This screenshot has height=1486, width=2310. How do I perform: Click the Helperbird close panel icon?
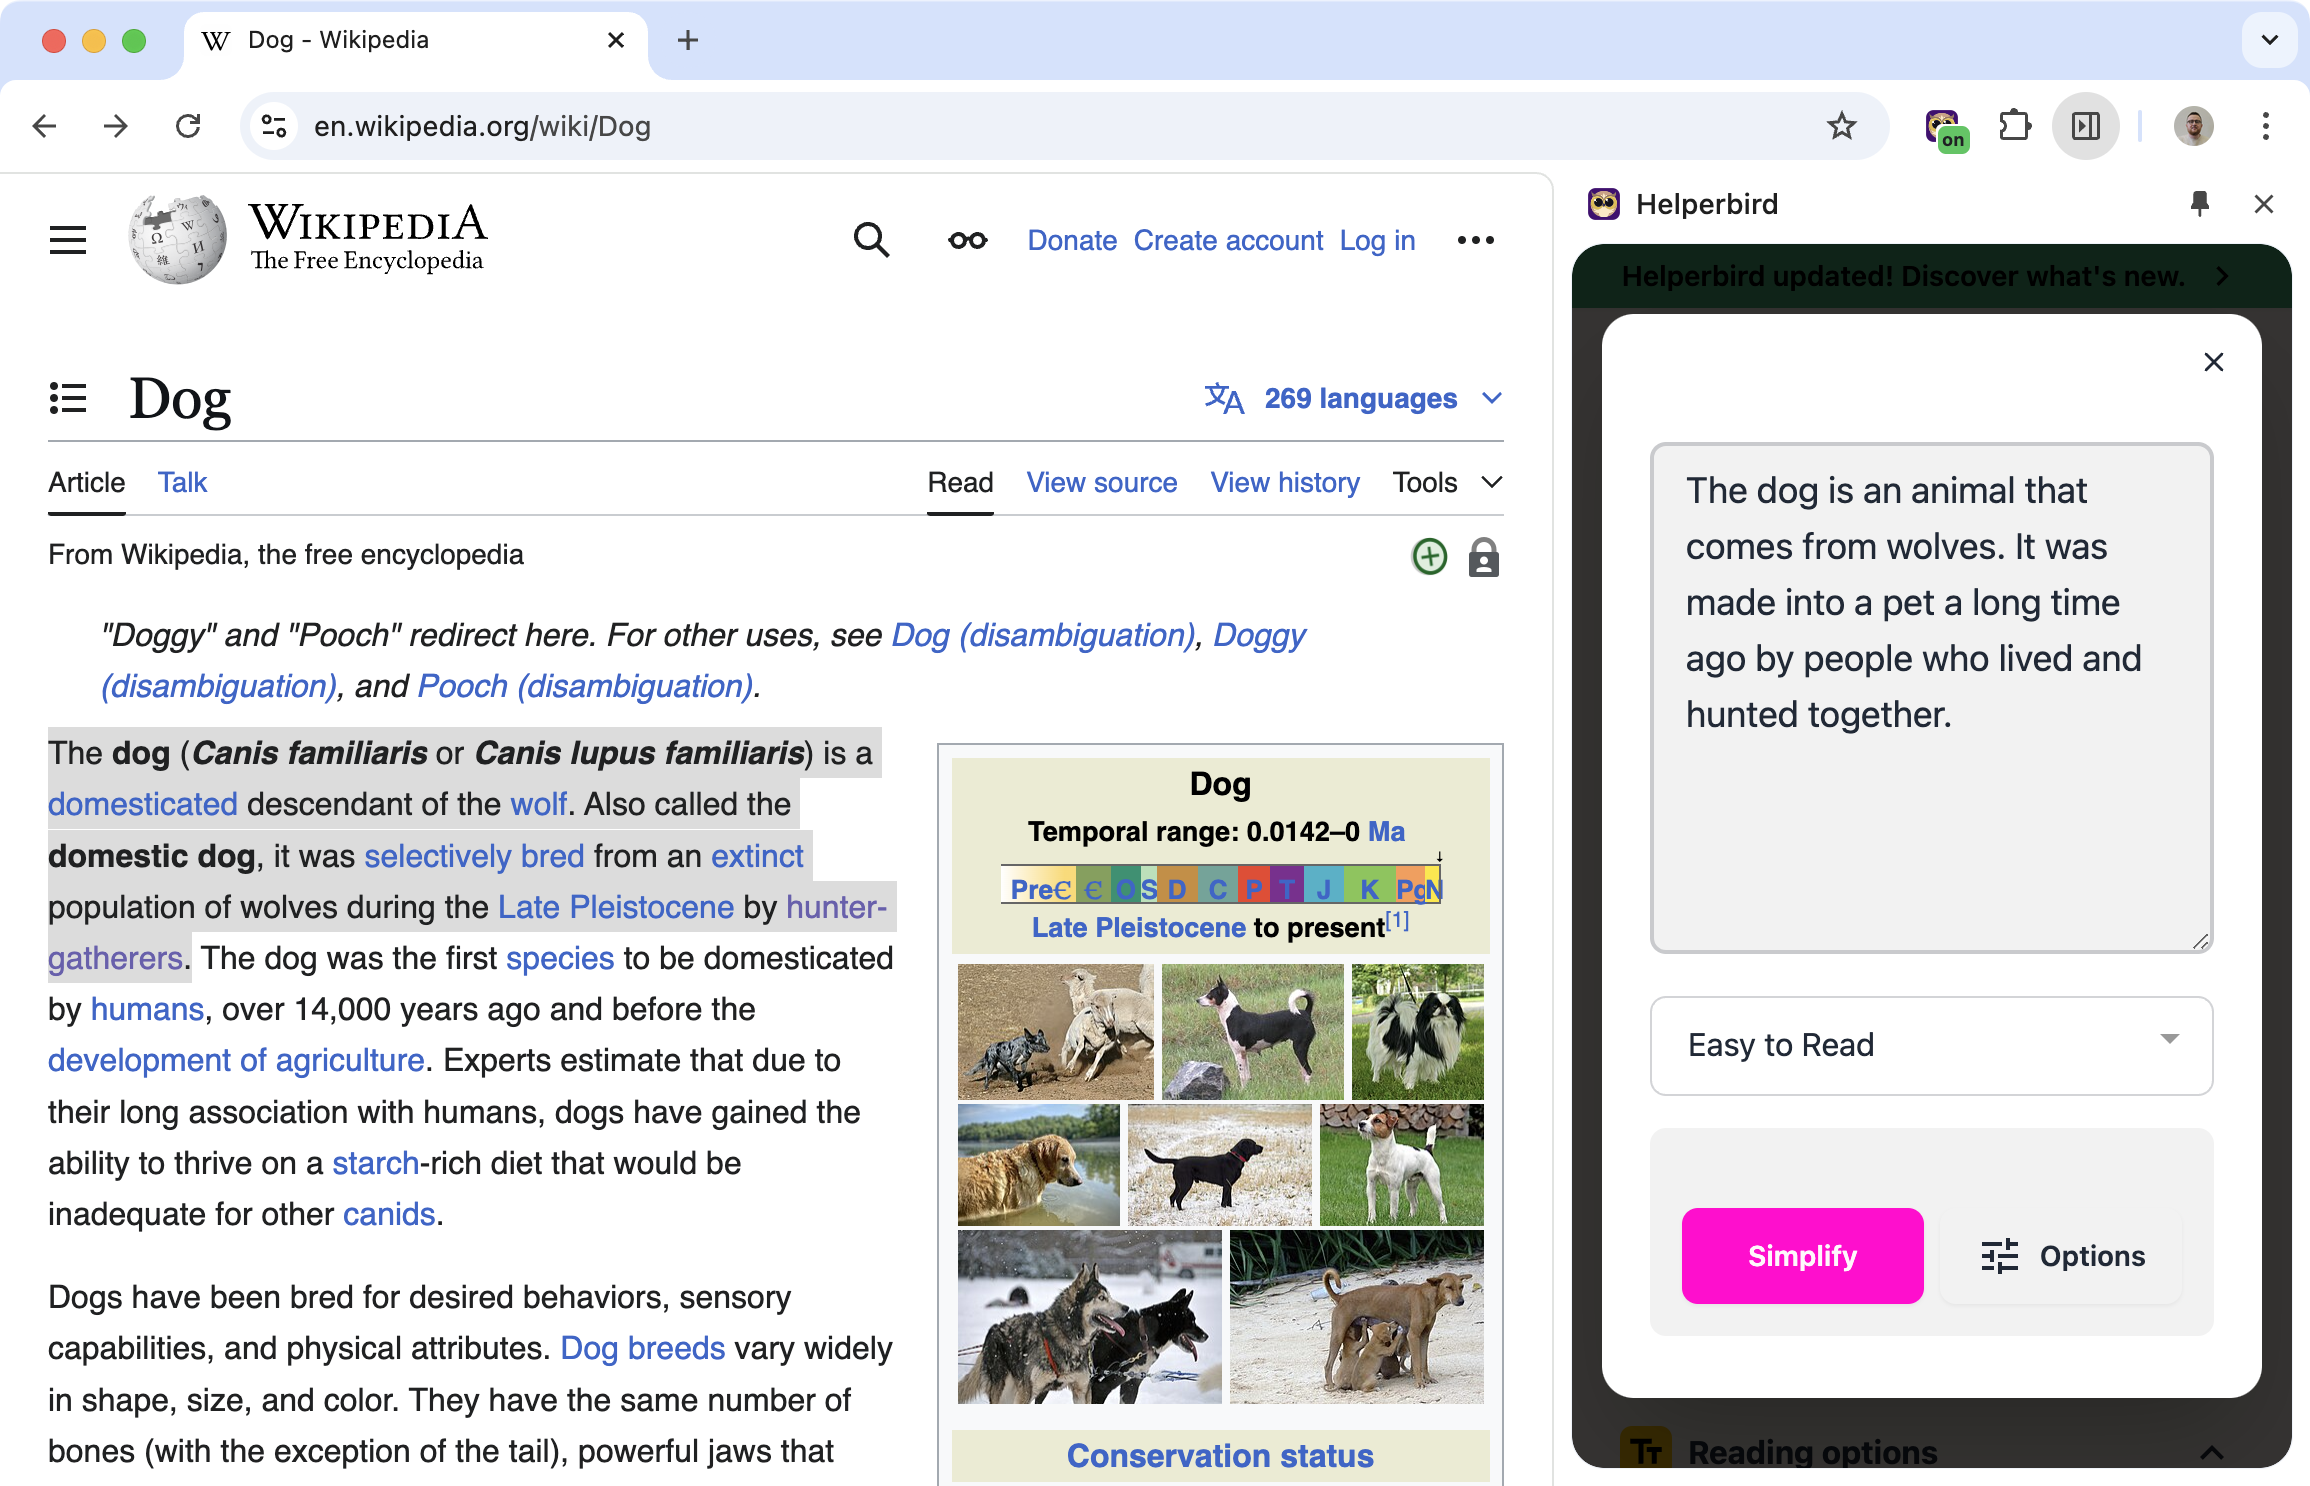point(2265,204)
